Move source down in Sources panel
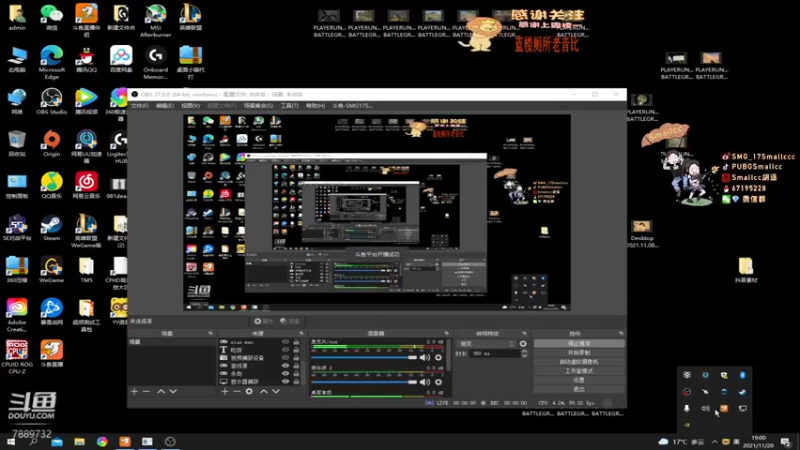The height and width of the screenshot is (450, 800). pyautogui.click(x=276, y=391)
